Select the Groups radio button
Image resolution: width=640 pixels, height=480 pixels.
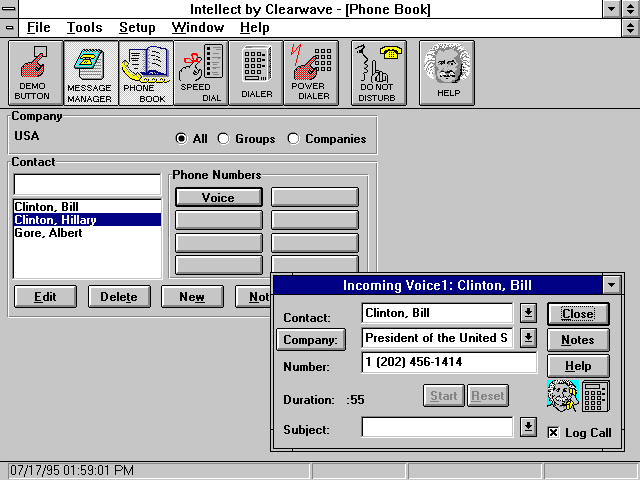(x=223, y=139)
